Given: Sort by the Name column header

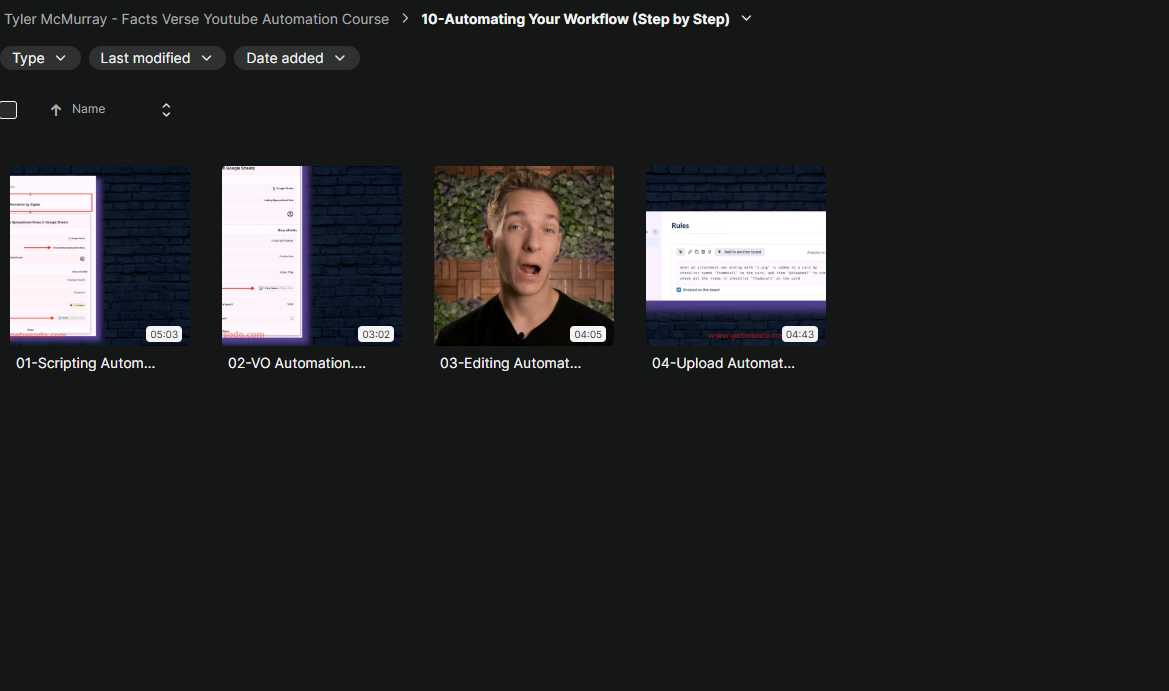Looking at the screenshot, I should (x=89, y=109).
